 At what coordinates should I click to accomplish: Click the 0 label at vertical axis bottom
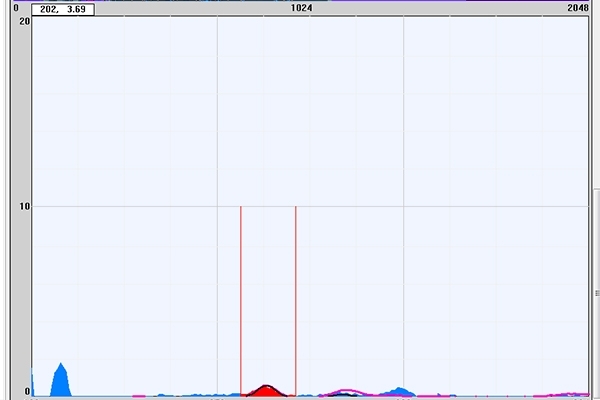27,392
